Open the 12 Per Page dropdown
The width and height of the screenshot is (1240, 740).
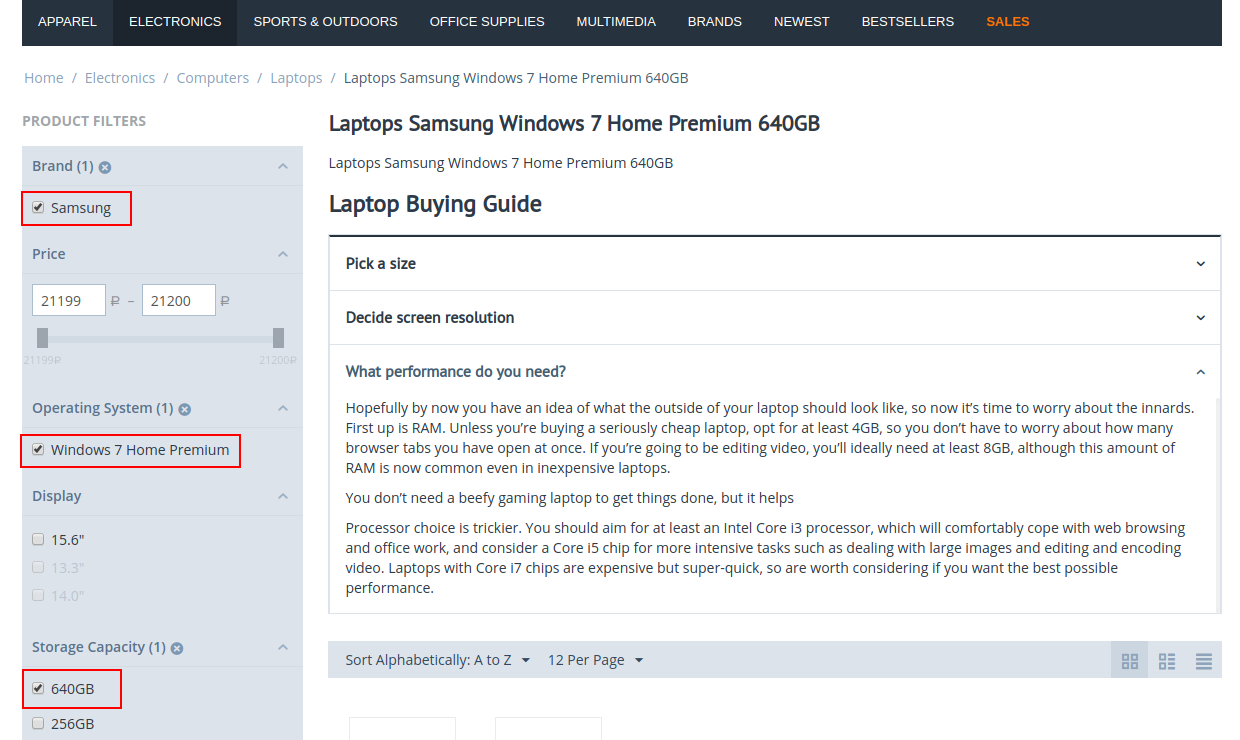tap(595, 660)
